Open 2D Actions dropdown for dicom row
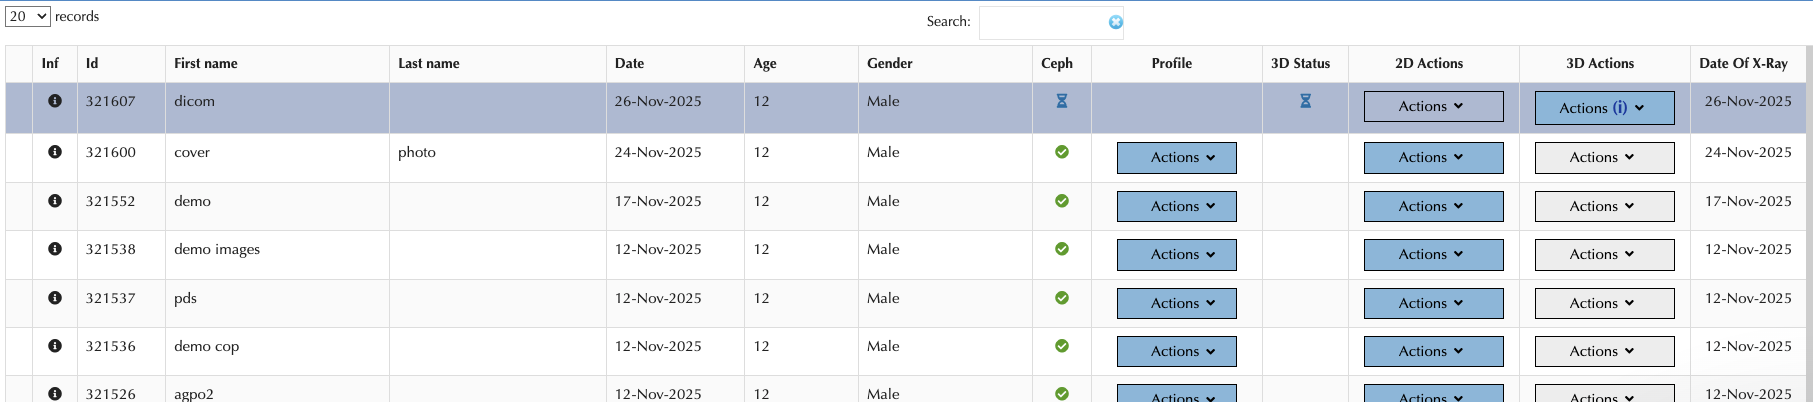Screen dimensions: 1813x402 (x=1433, y=107)
